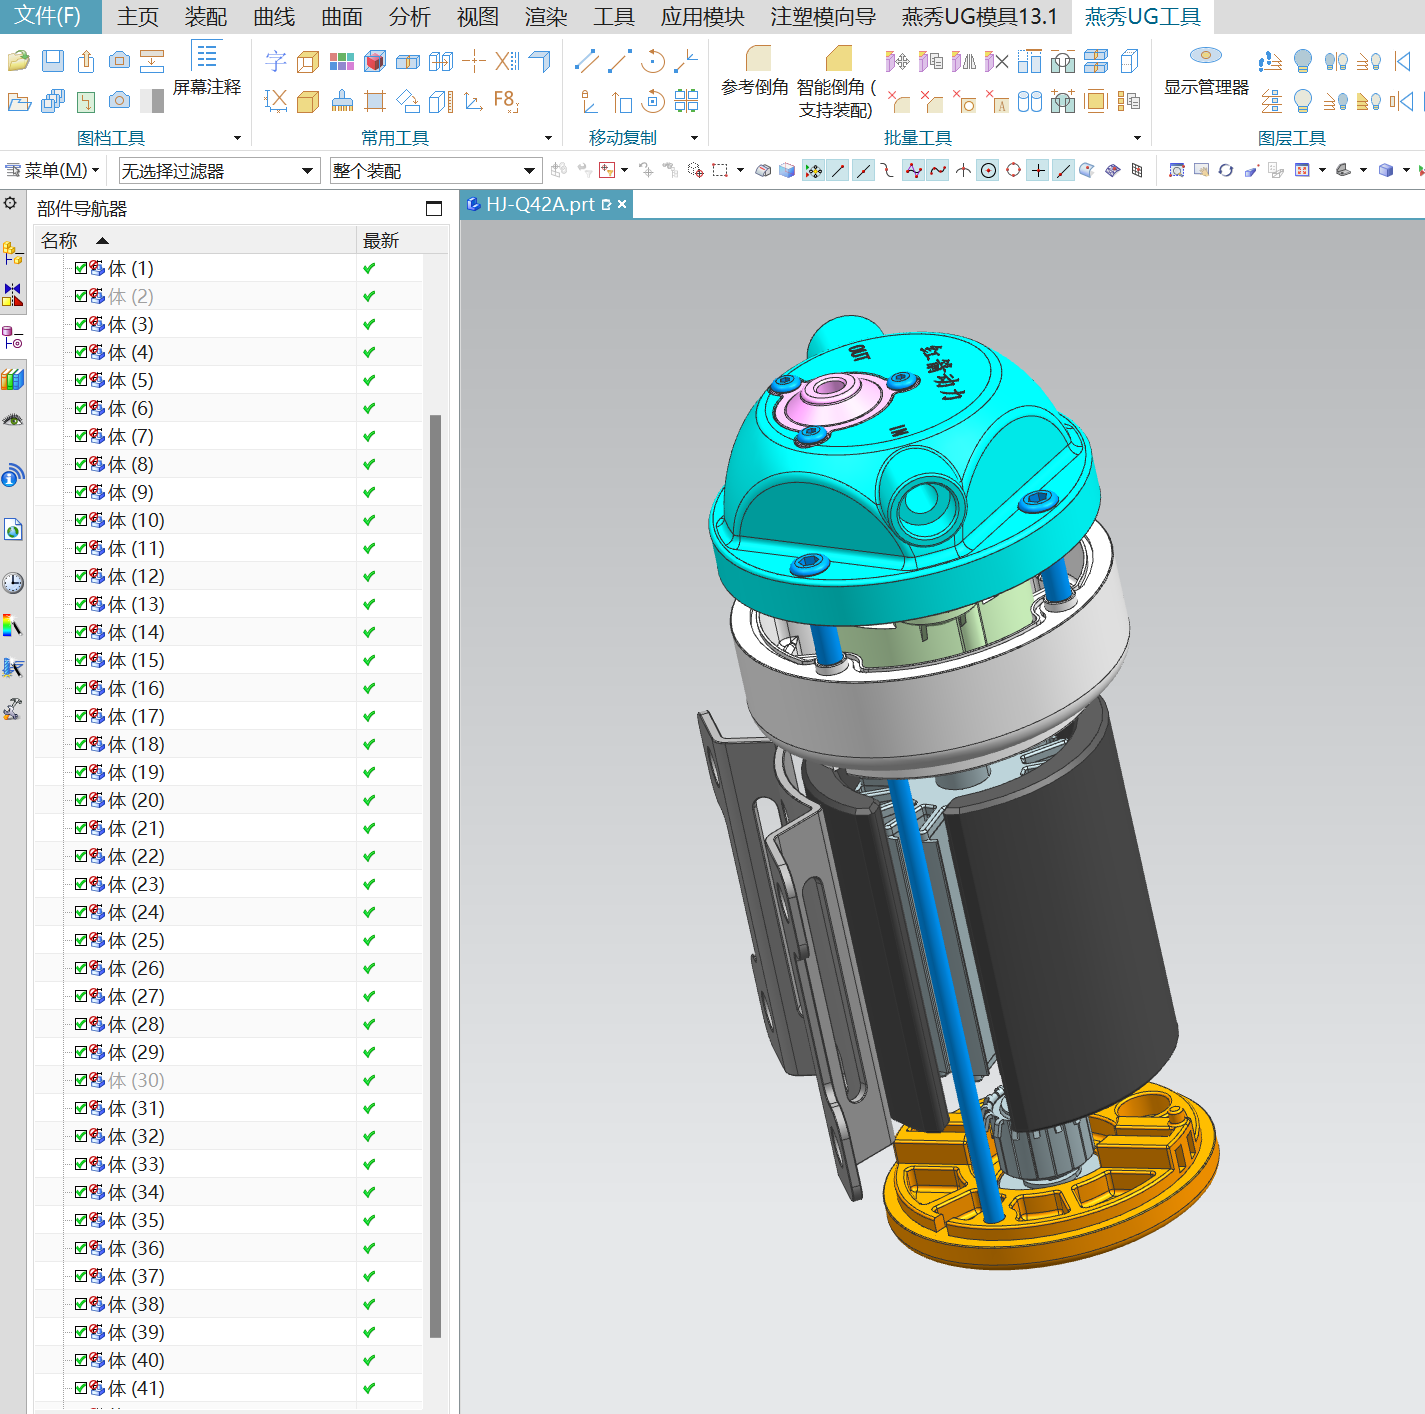
Task: Expand the 常用工具 group options arrow
Action: 548,138
